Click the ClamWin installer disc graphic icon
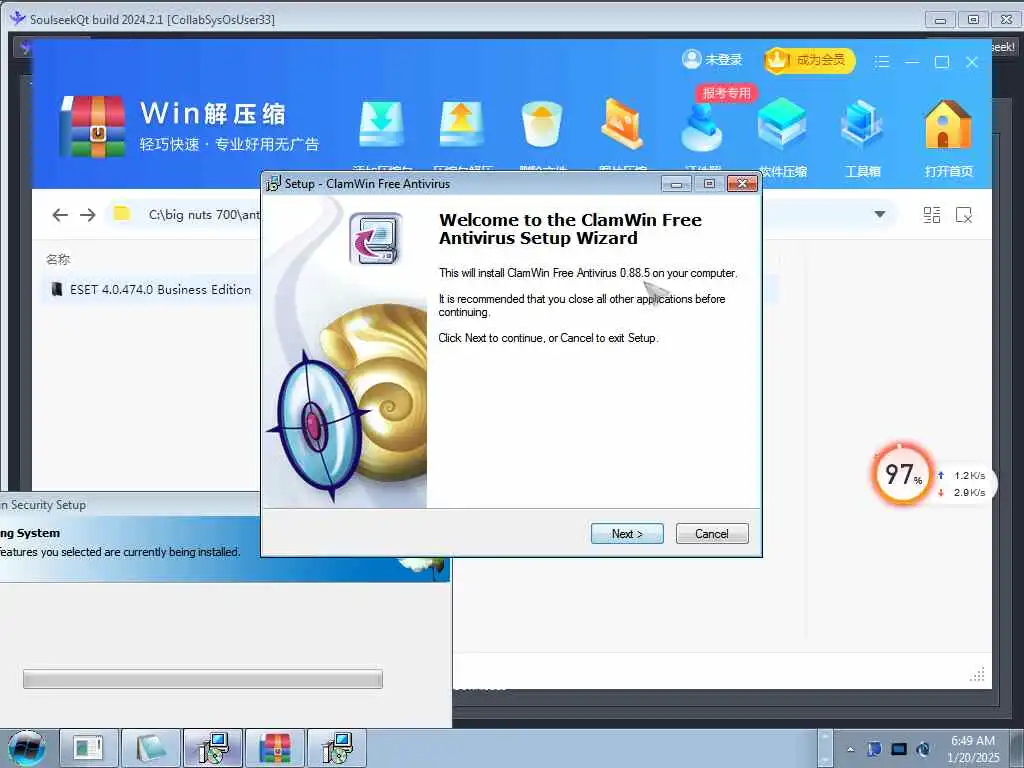The width and height of the screenshot is (1024, 768). click(x=376, y=238)
